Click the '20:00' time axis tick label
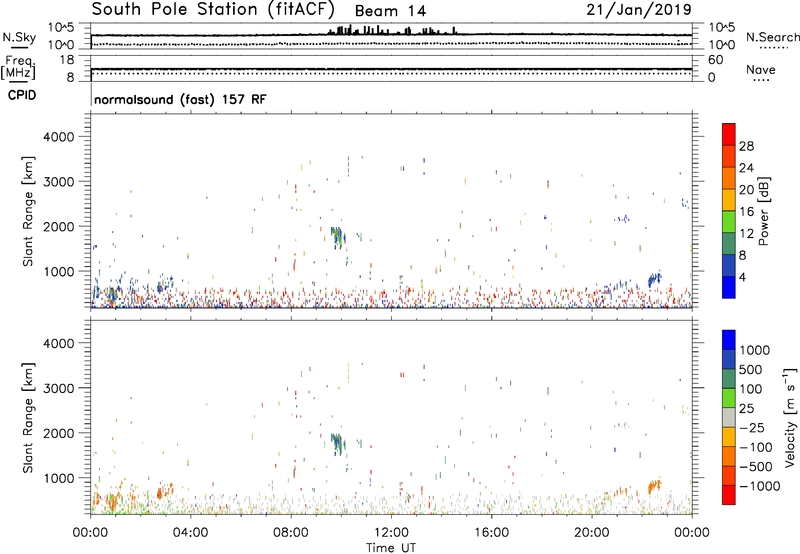Image resolution: width=800 pixels, height=554 pixels. coord(591,533)
